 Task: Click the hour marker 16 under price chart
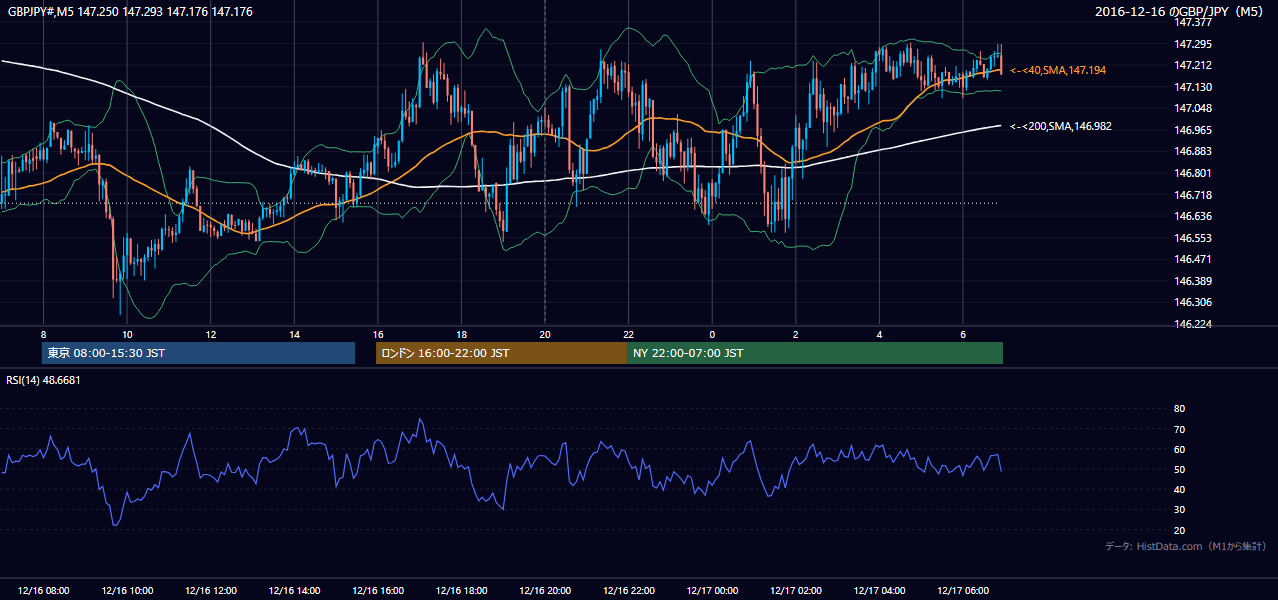pos(377,334)
